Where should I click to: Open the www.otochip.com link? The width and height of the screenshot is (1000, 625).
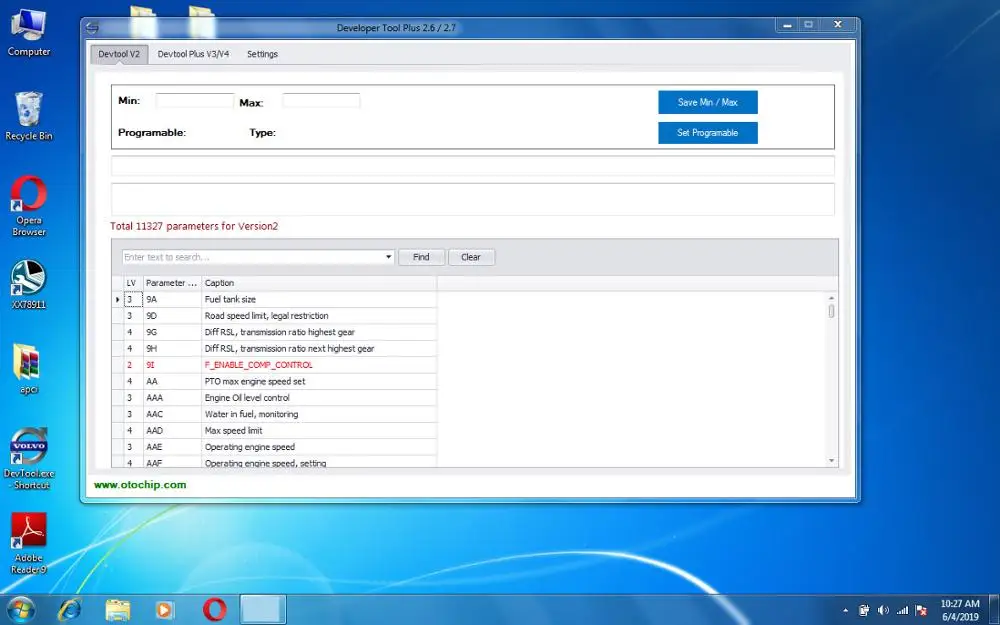tap(140, 485)
